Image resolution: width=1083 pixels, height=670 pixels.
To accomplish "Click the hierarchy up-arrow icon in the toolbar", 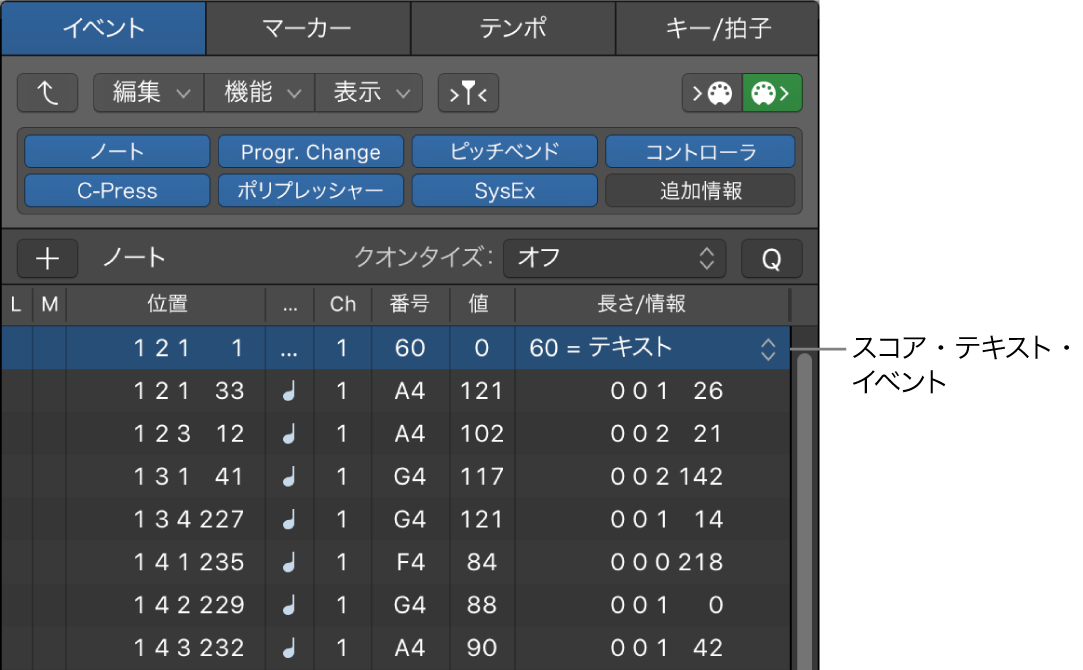I will 47,92.
